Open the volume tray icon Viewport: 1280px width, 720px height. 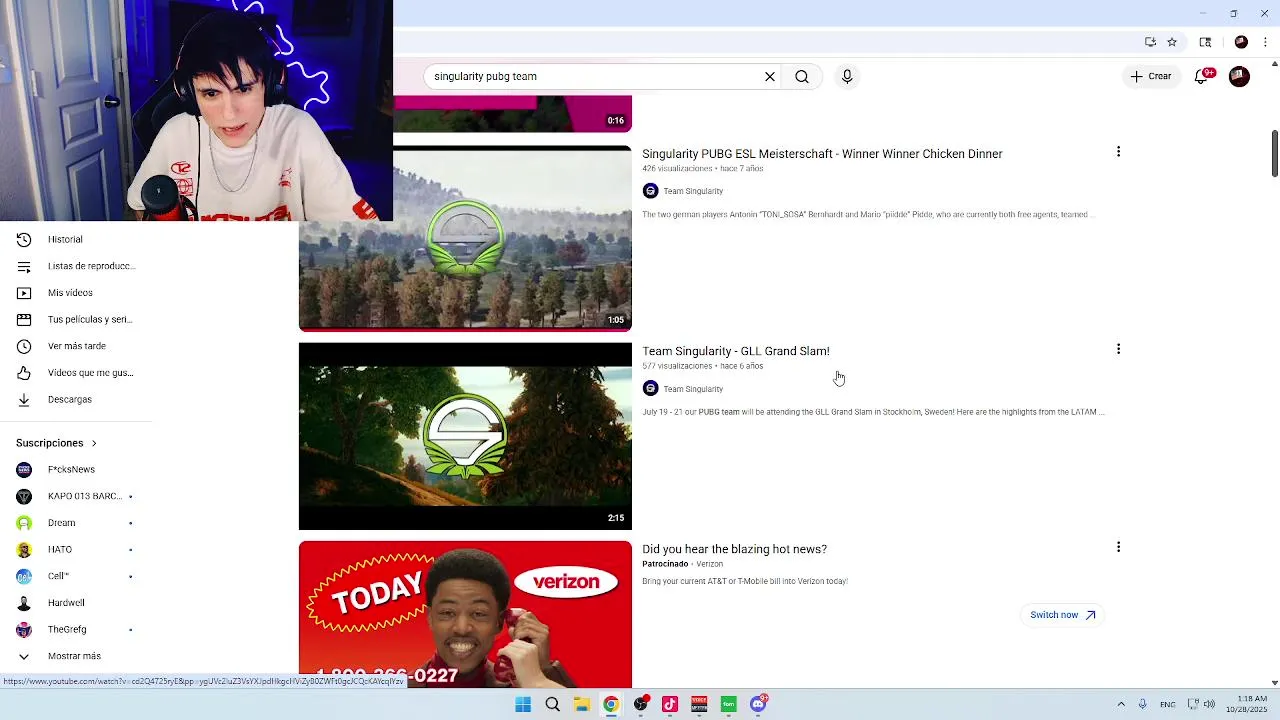click(x=1210, y=704)
